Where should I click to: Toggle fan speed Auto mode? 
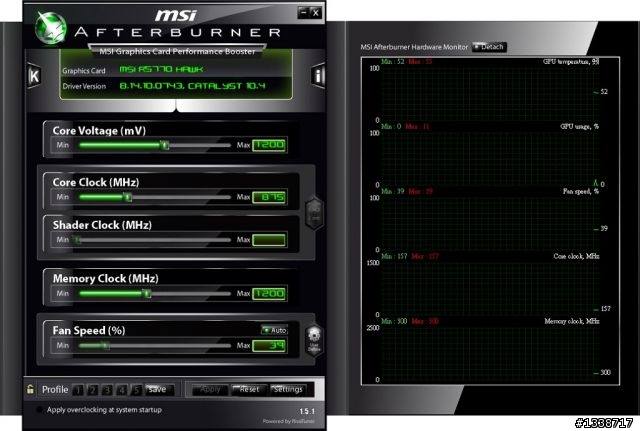(274, 330)
